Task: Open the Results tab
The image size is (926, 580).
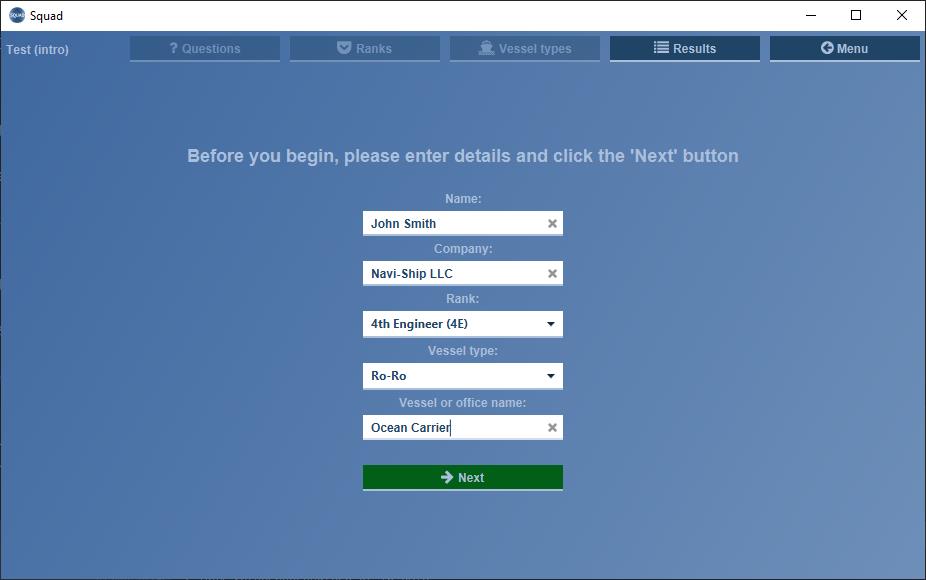Action: coord(684,48)
